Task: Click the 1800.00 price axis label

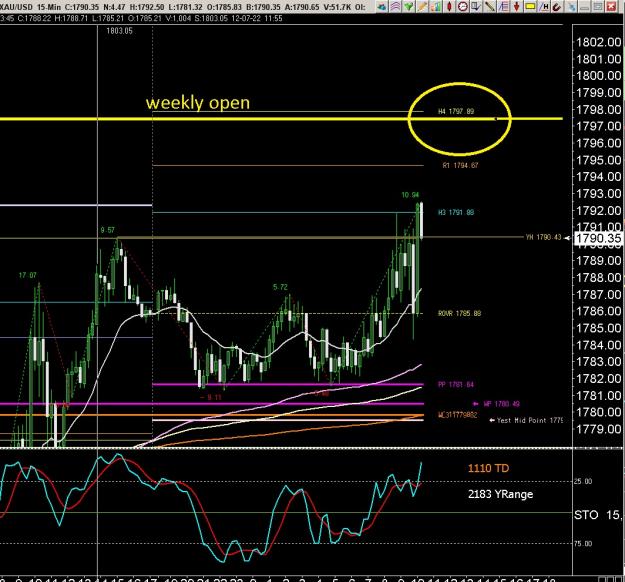Action: 599,75
